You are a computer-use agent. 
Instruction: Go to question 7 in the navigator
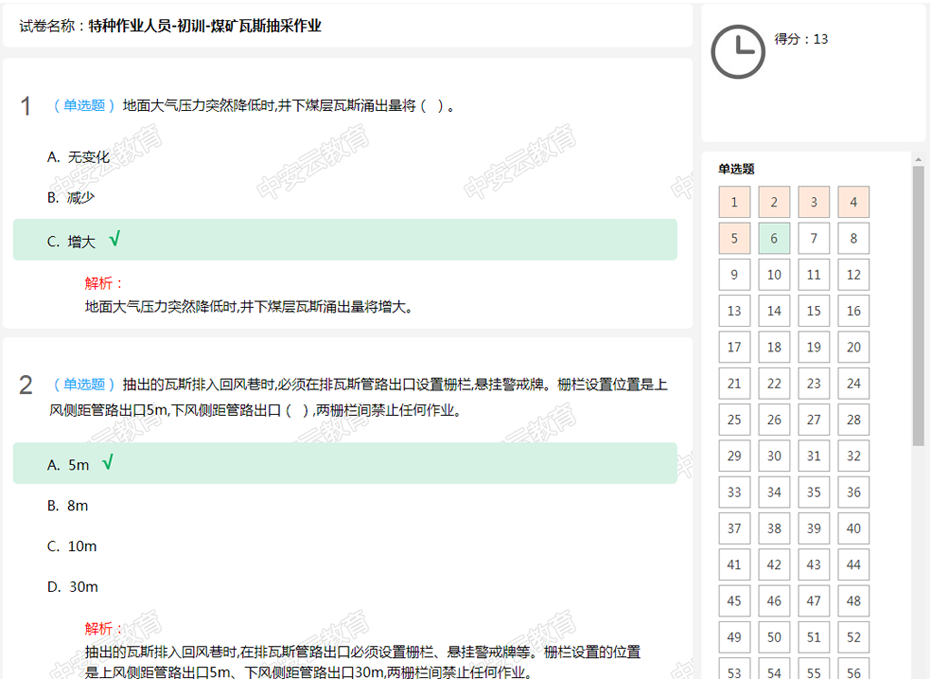814,238
